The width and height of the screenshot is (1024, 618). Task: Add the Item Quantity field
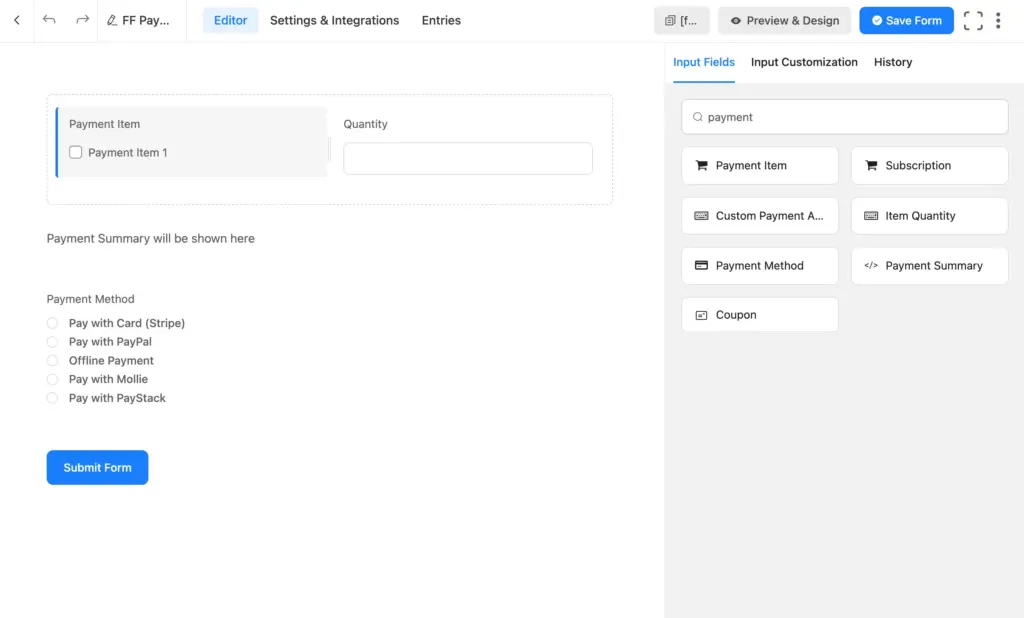929,216
